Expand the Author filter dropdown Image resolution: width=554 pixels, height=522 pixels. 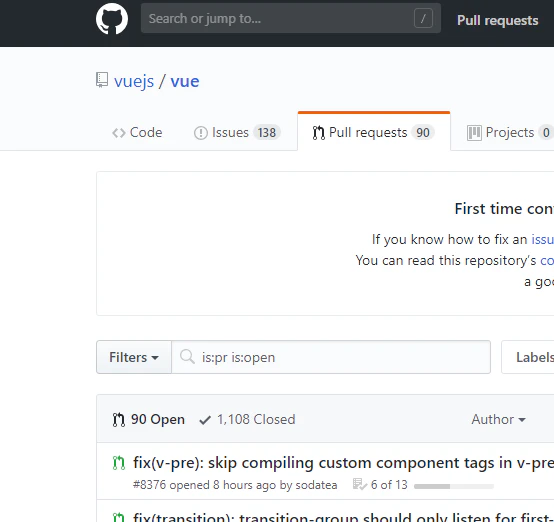pyautogui.click(x=498, y=420)
